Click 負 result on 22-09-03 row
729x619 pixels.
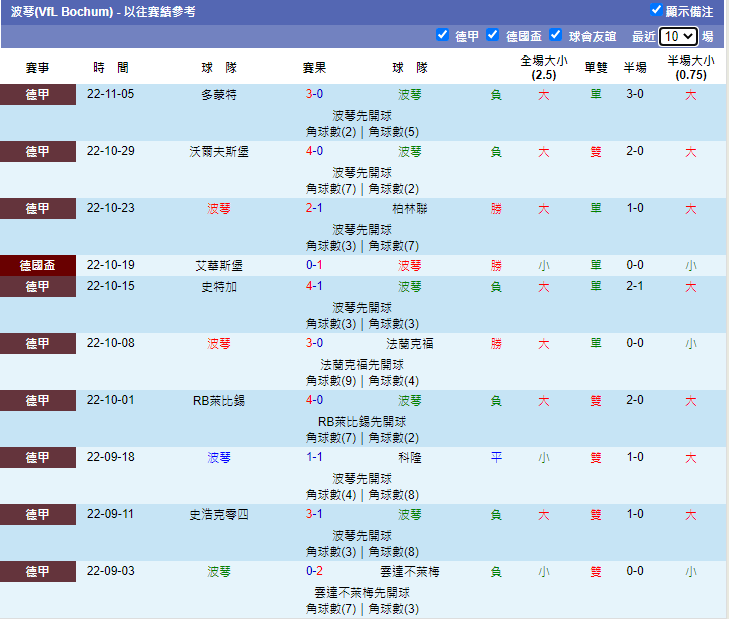click(x=497, y=572)
